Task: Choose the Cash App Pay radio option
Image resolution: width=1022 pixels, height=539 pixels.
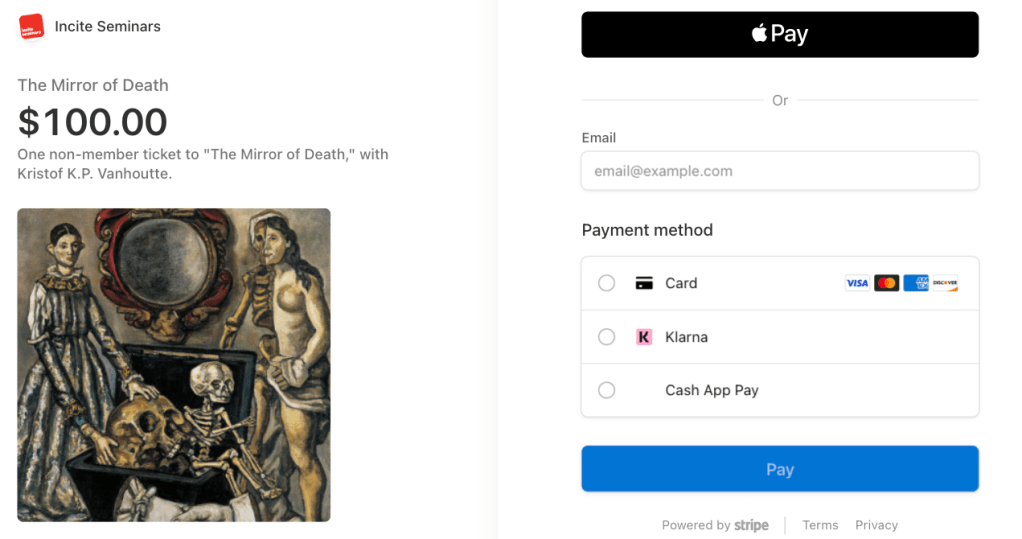Action: (607, 390)
